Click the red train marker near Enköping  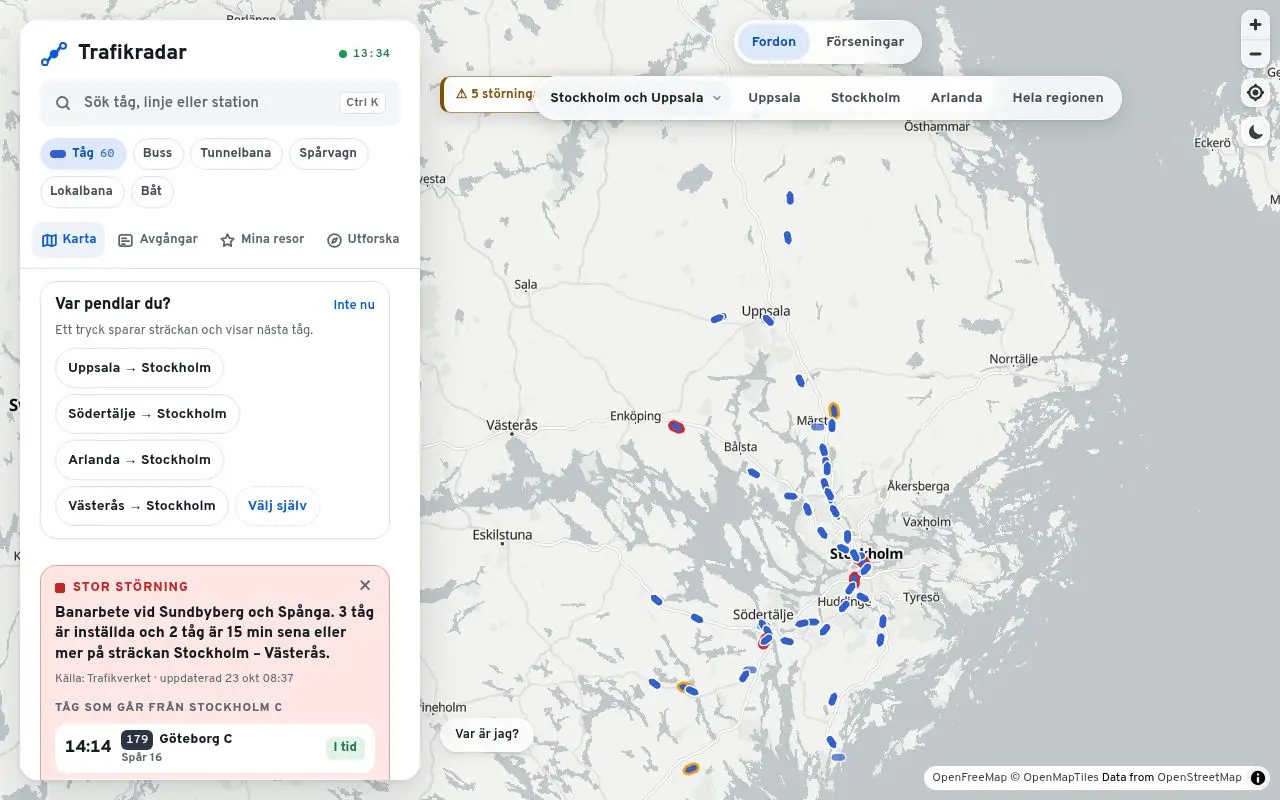(x=677, y=427)
